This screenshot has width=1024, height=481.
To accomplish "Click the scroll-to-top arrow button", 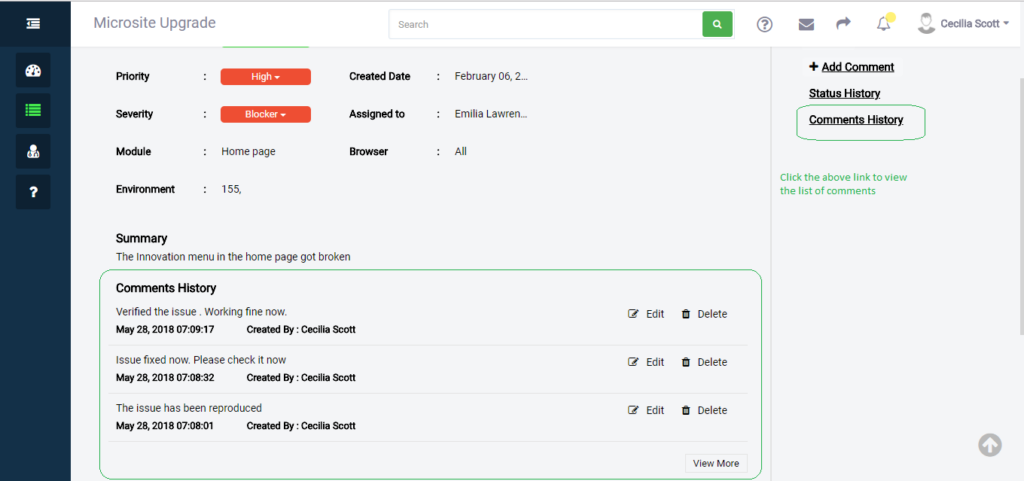I will [x=990, y=445].
